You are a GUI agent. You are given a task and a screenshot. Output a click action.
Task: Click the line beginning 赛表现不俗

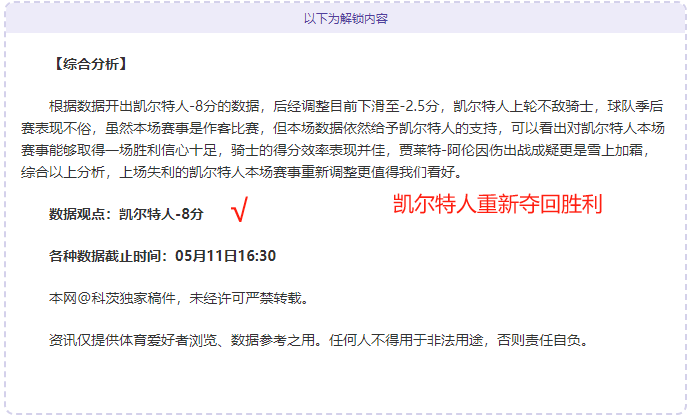point(343,129)
